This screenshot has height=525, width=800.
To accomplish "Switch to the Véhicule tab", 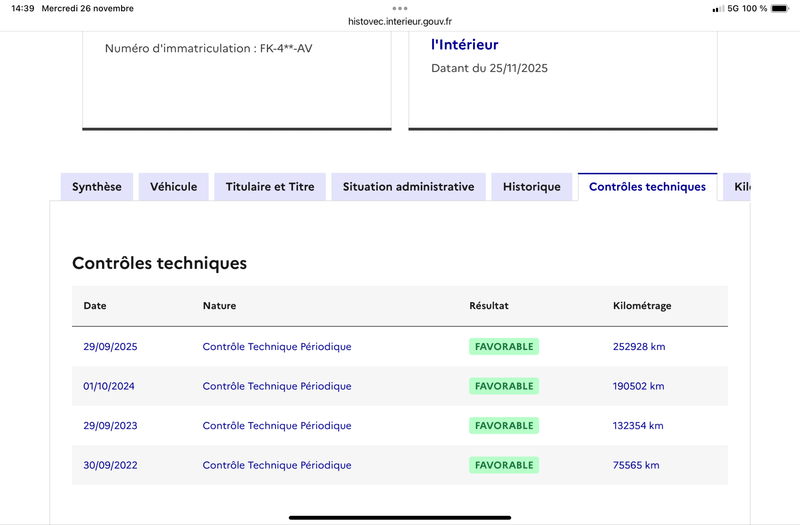I will [174, 187].
